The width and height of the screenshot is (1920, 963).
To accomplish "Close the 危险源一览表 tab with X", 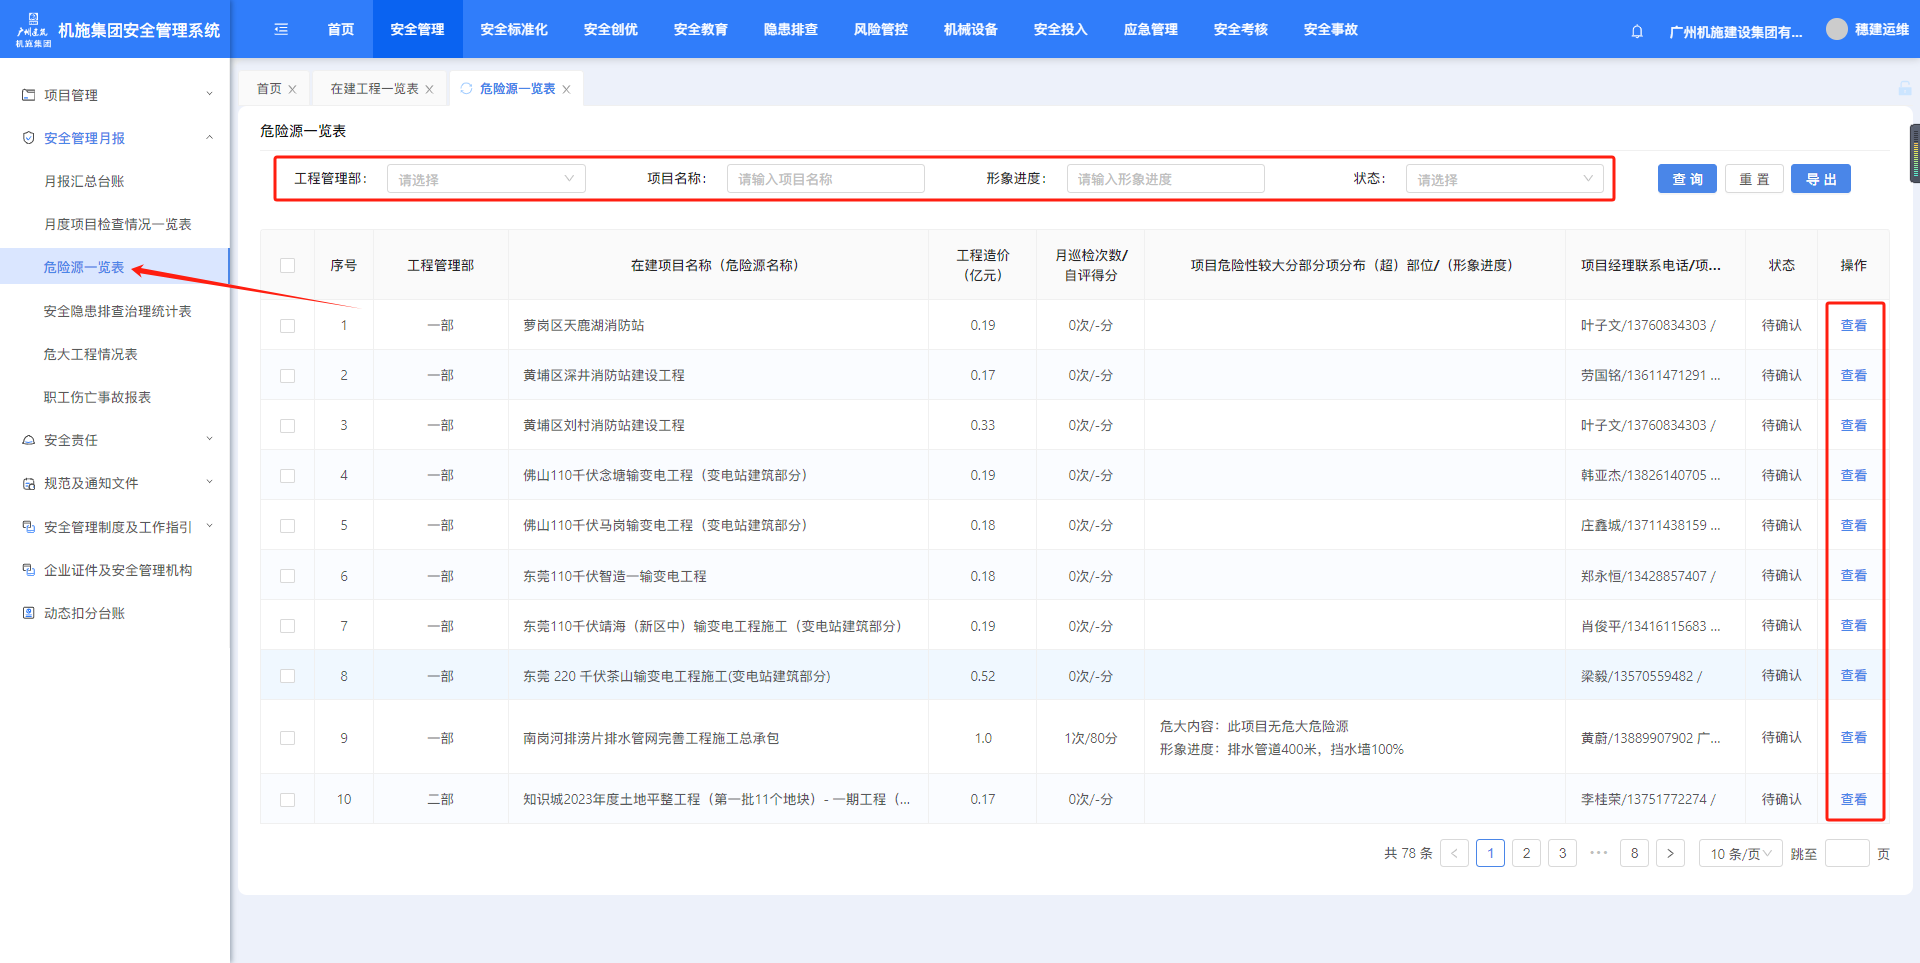I will point(566,89).
